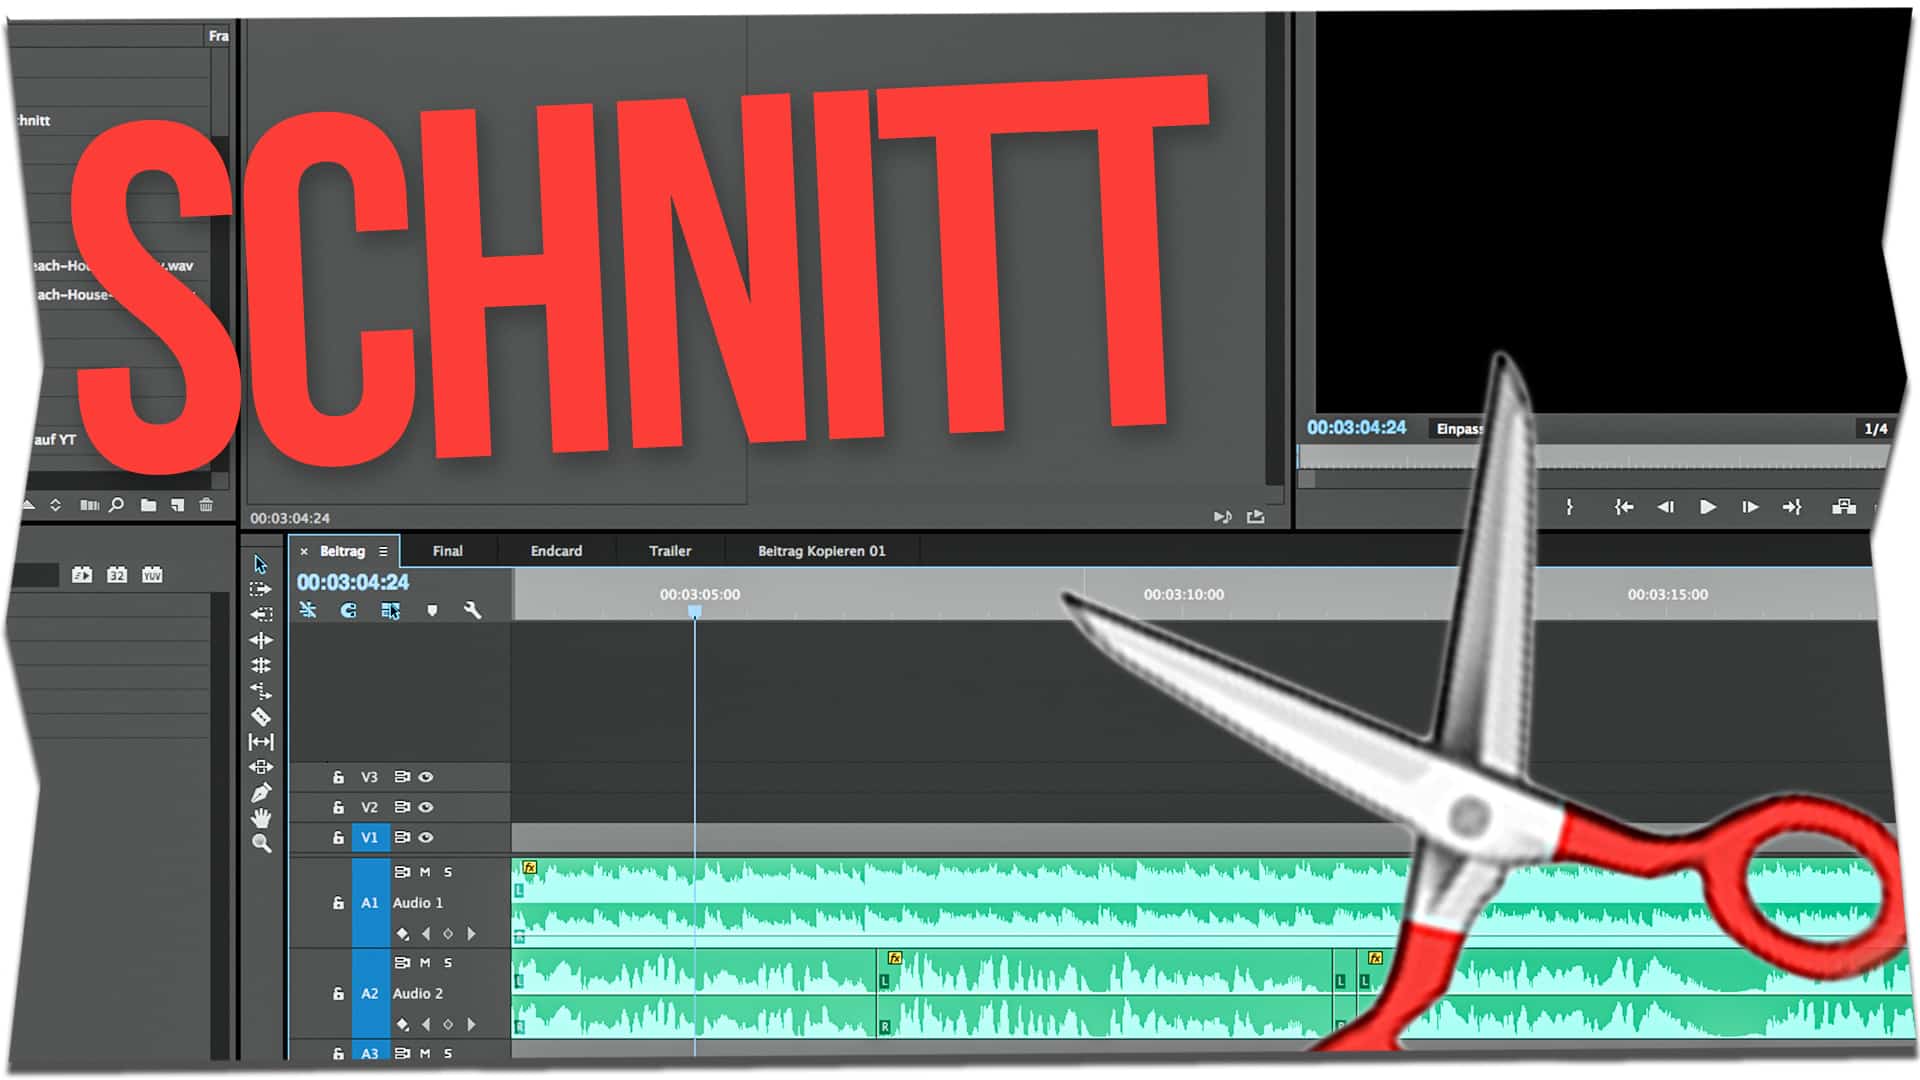Solo the Audio 2 track
The height and width of the screenshot is (1080, 1920).
point(448,963)
